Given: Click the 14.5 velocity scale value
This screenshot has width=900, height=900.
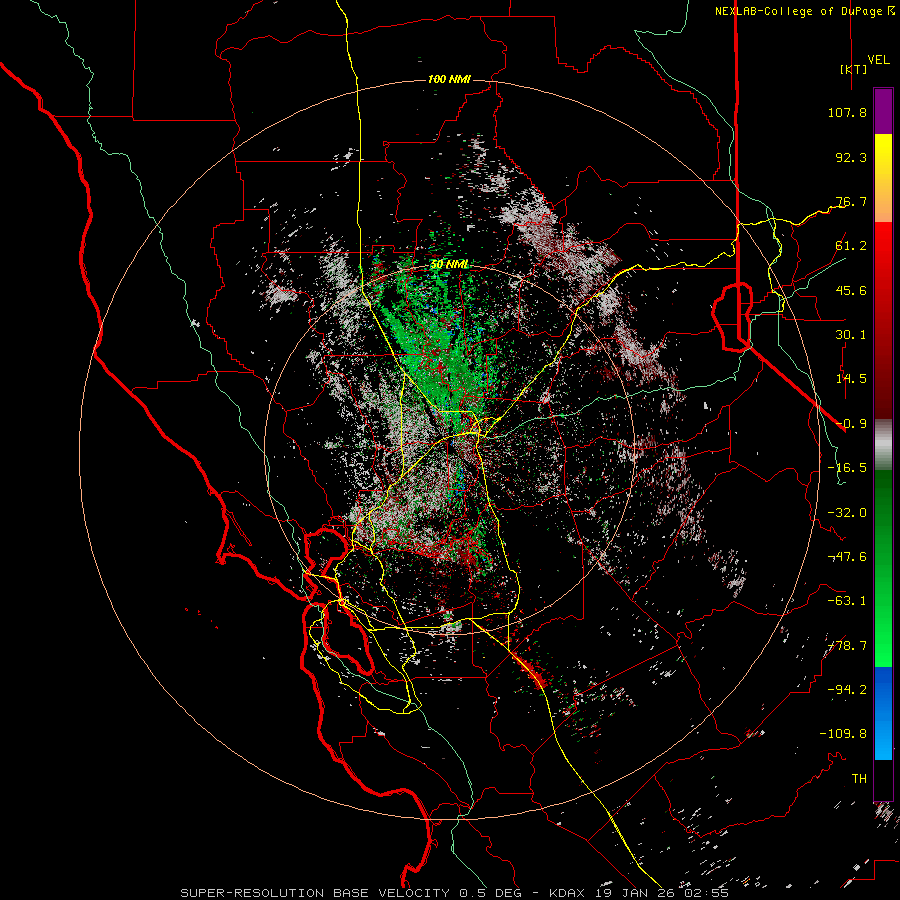Looking at the screenshot, I should tap(851, 379).
